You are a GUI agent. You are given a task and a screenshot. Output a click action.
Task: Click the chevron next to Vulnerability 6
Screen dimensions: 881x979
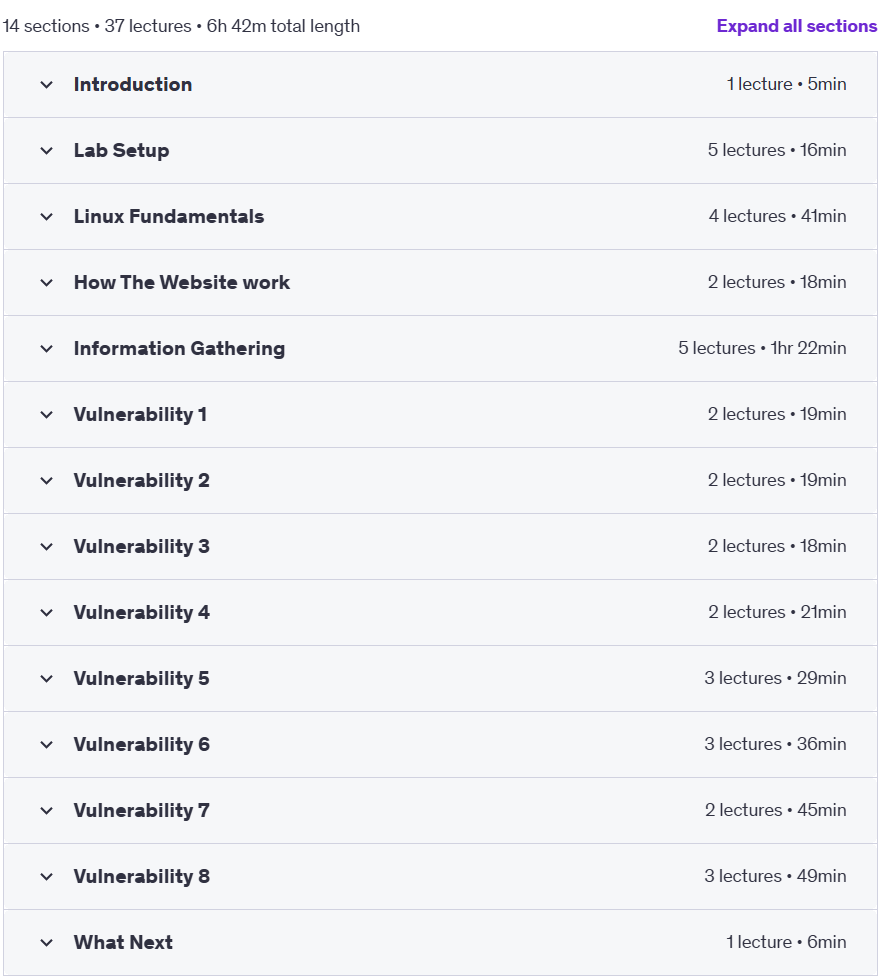46,745
